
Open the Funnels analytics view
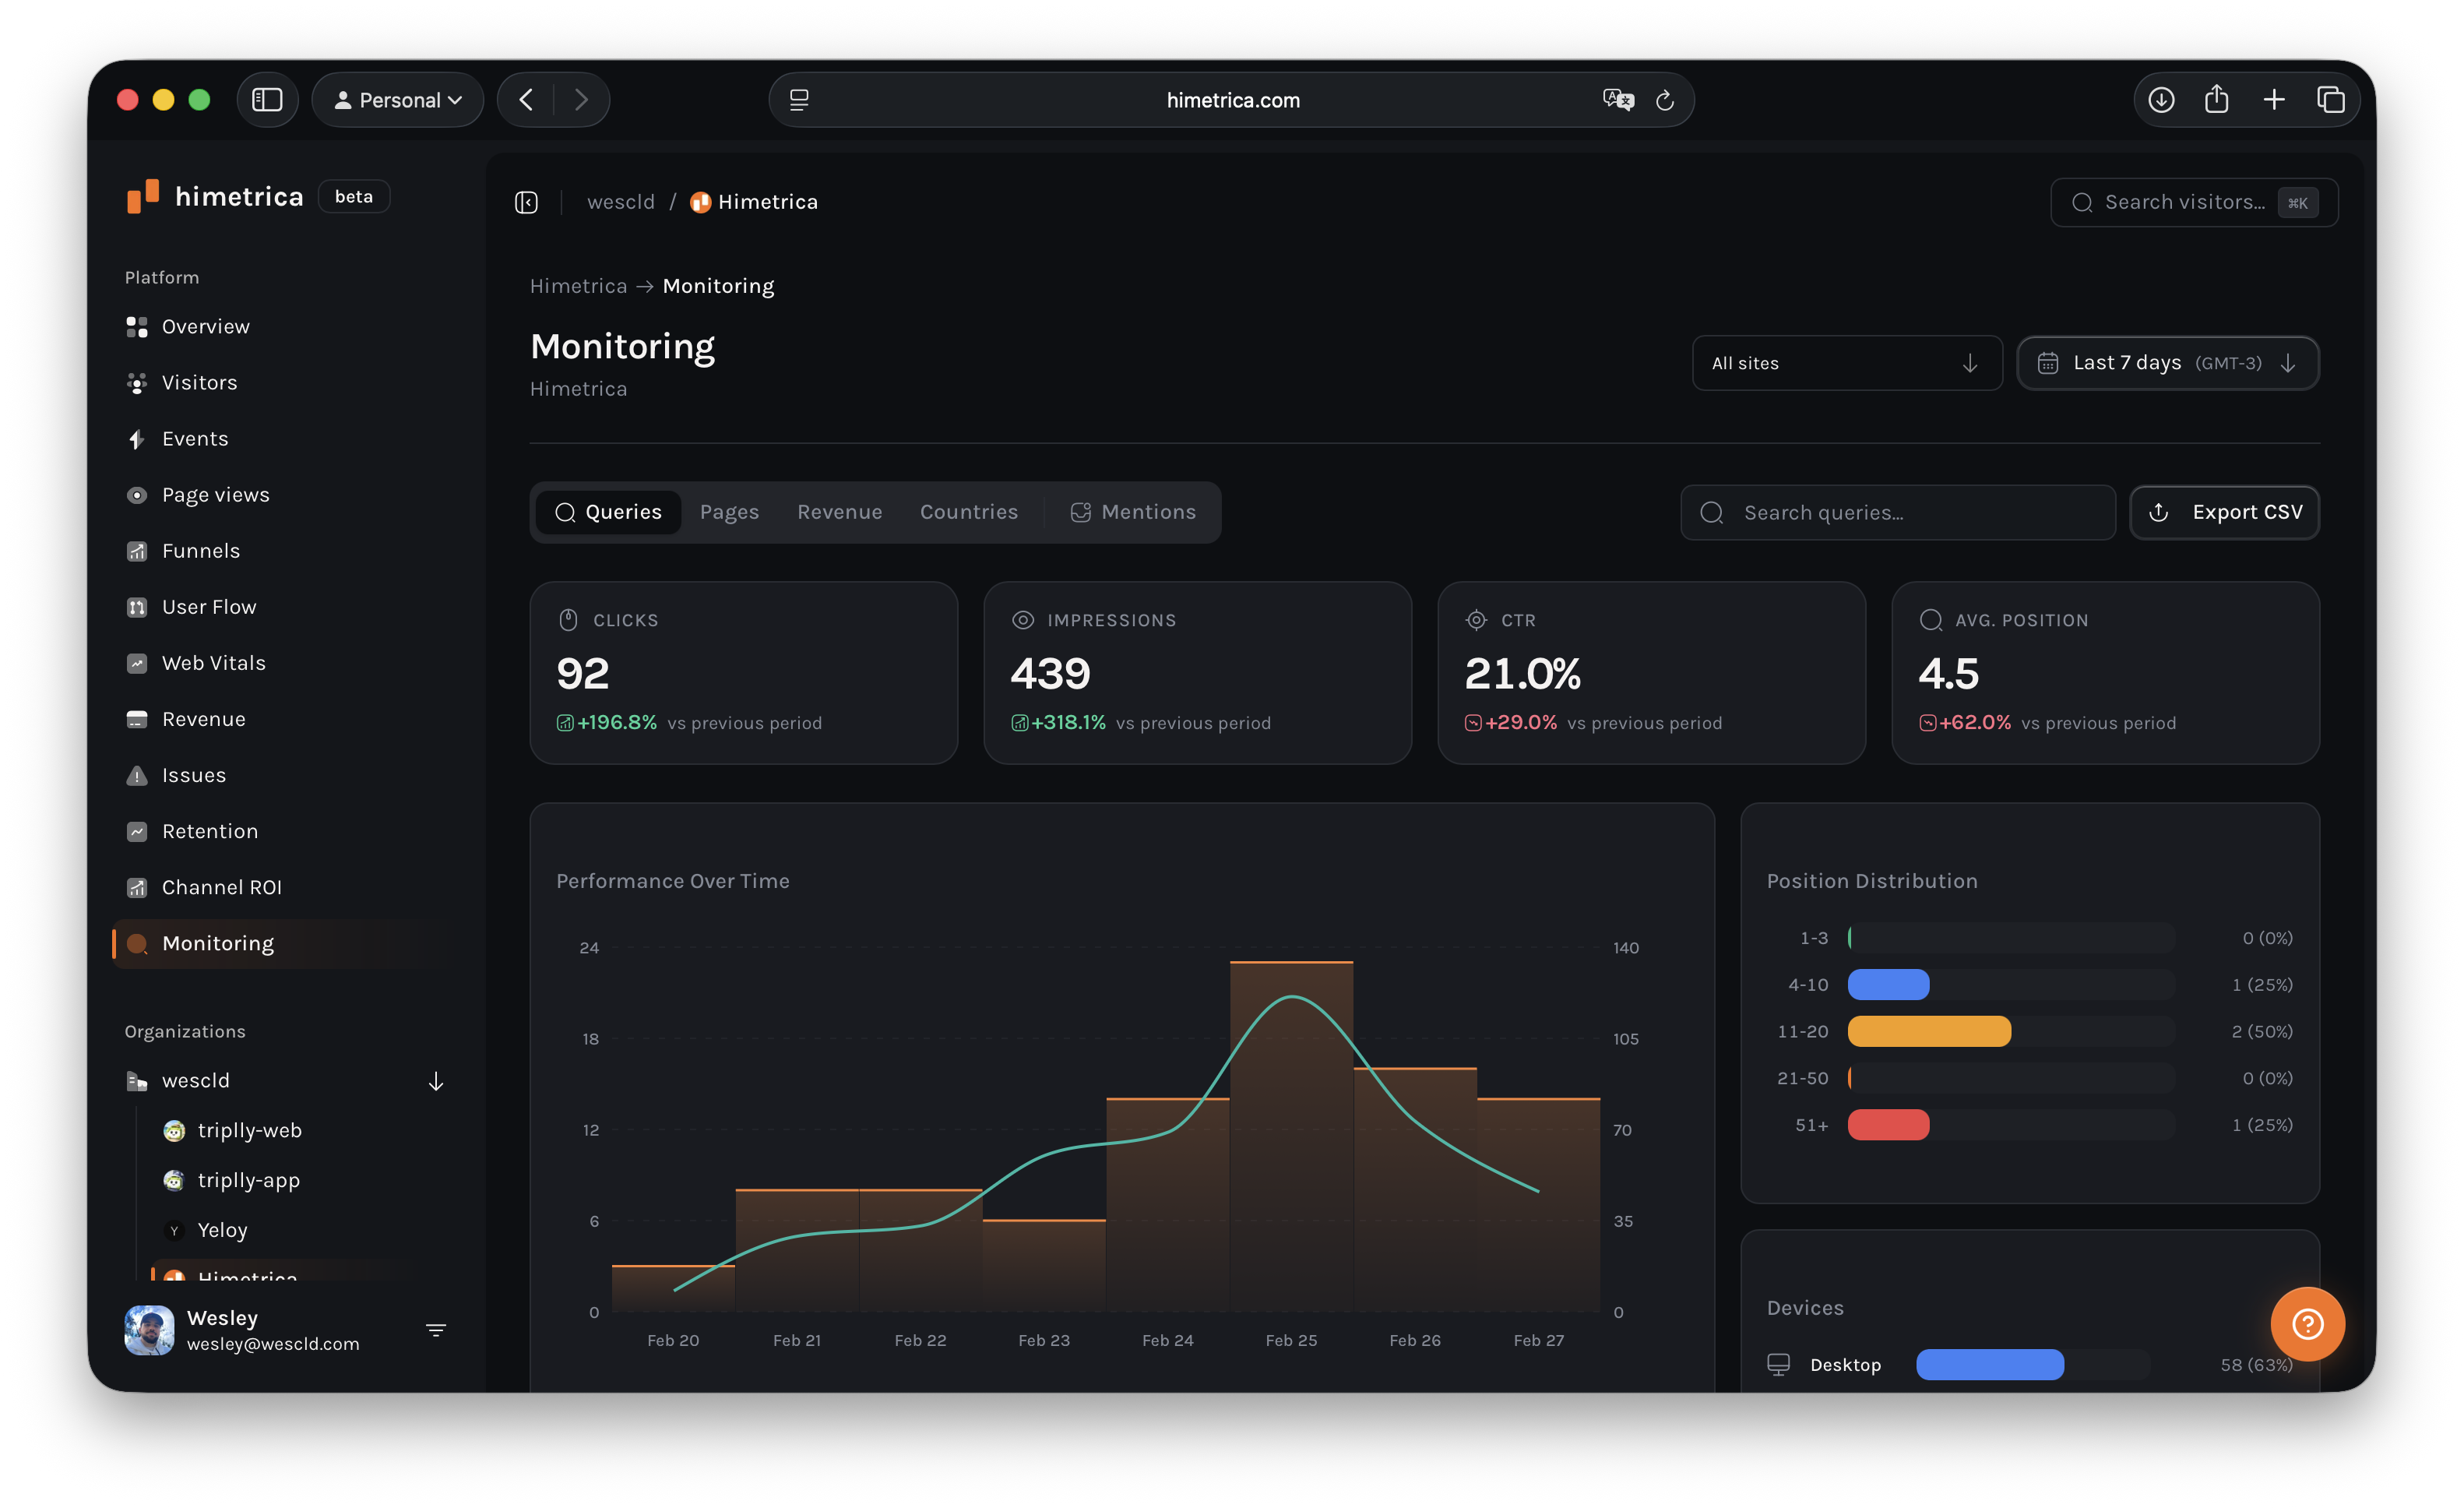201,550
